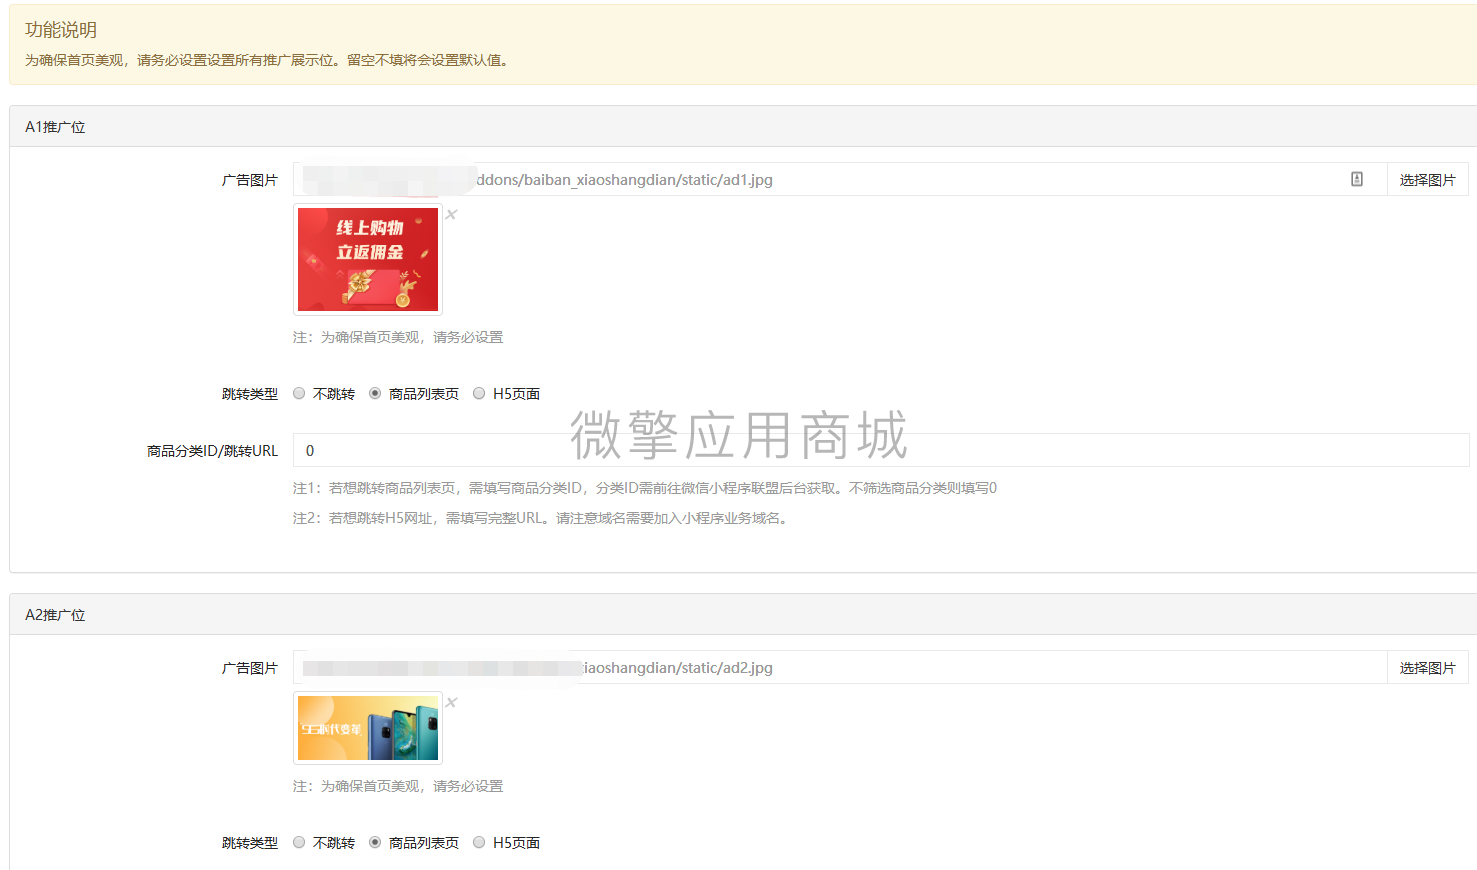Select H5页面 jump type for A2推广位

point(479,842)
